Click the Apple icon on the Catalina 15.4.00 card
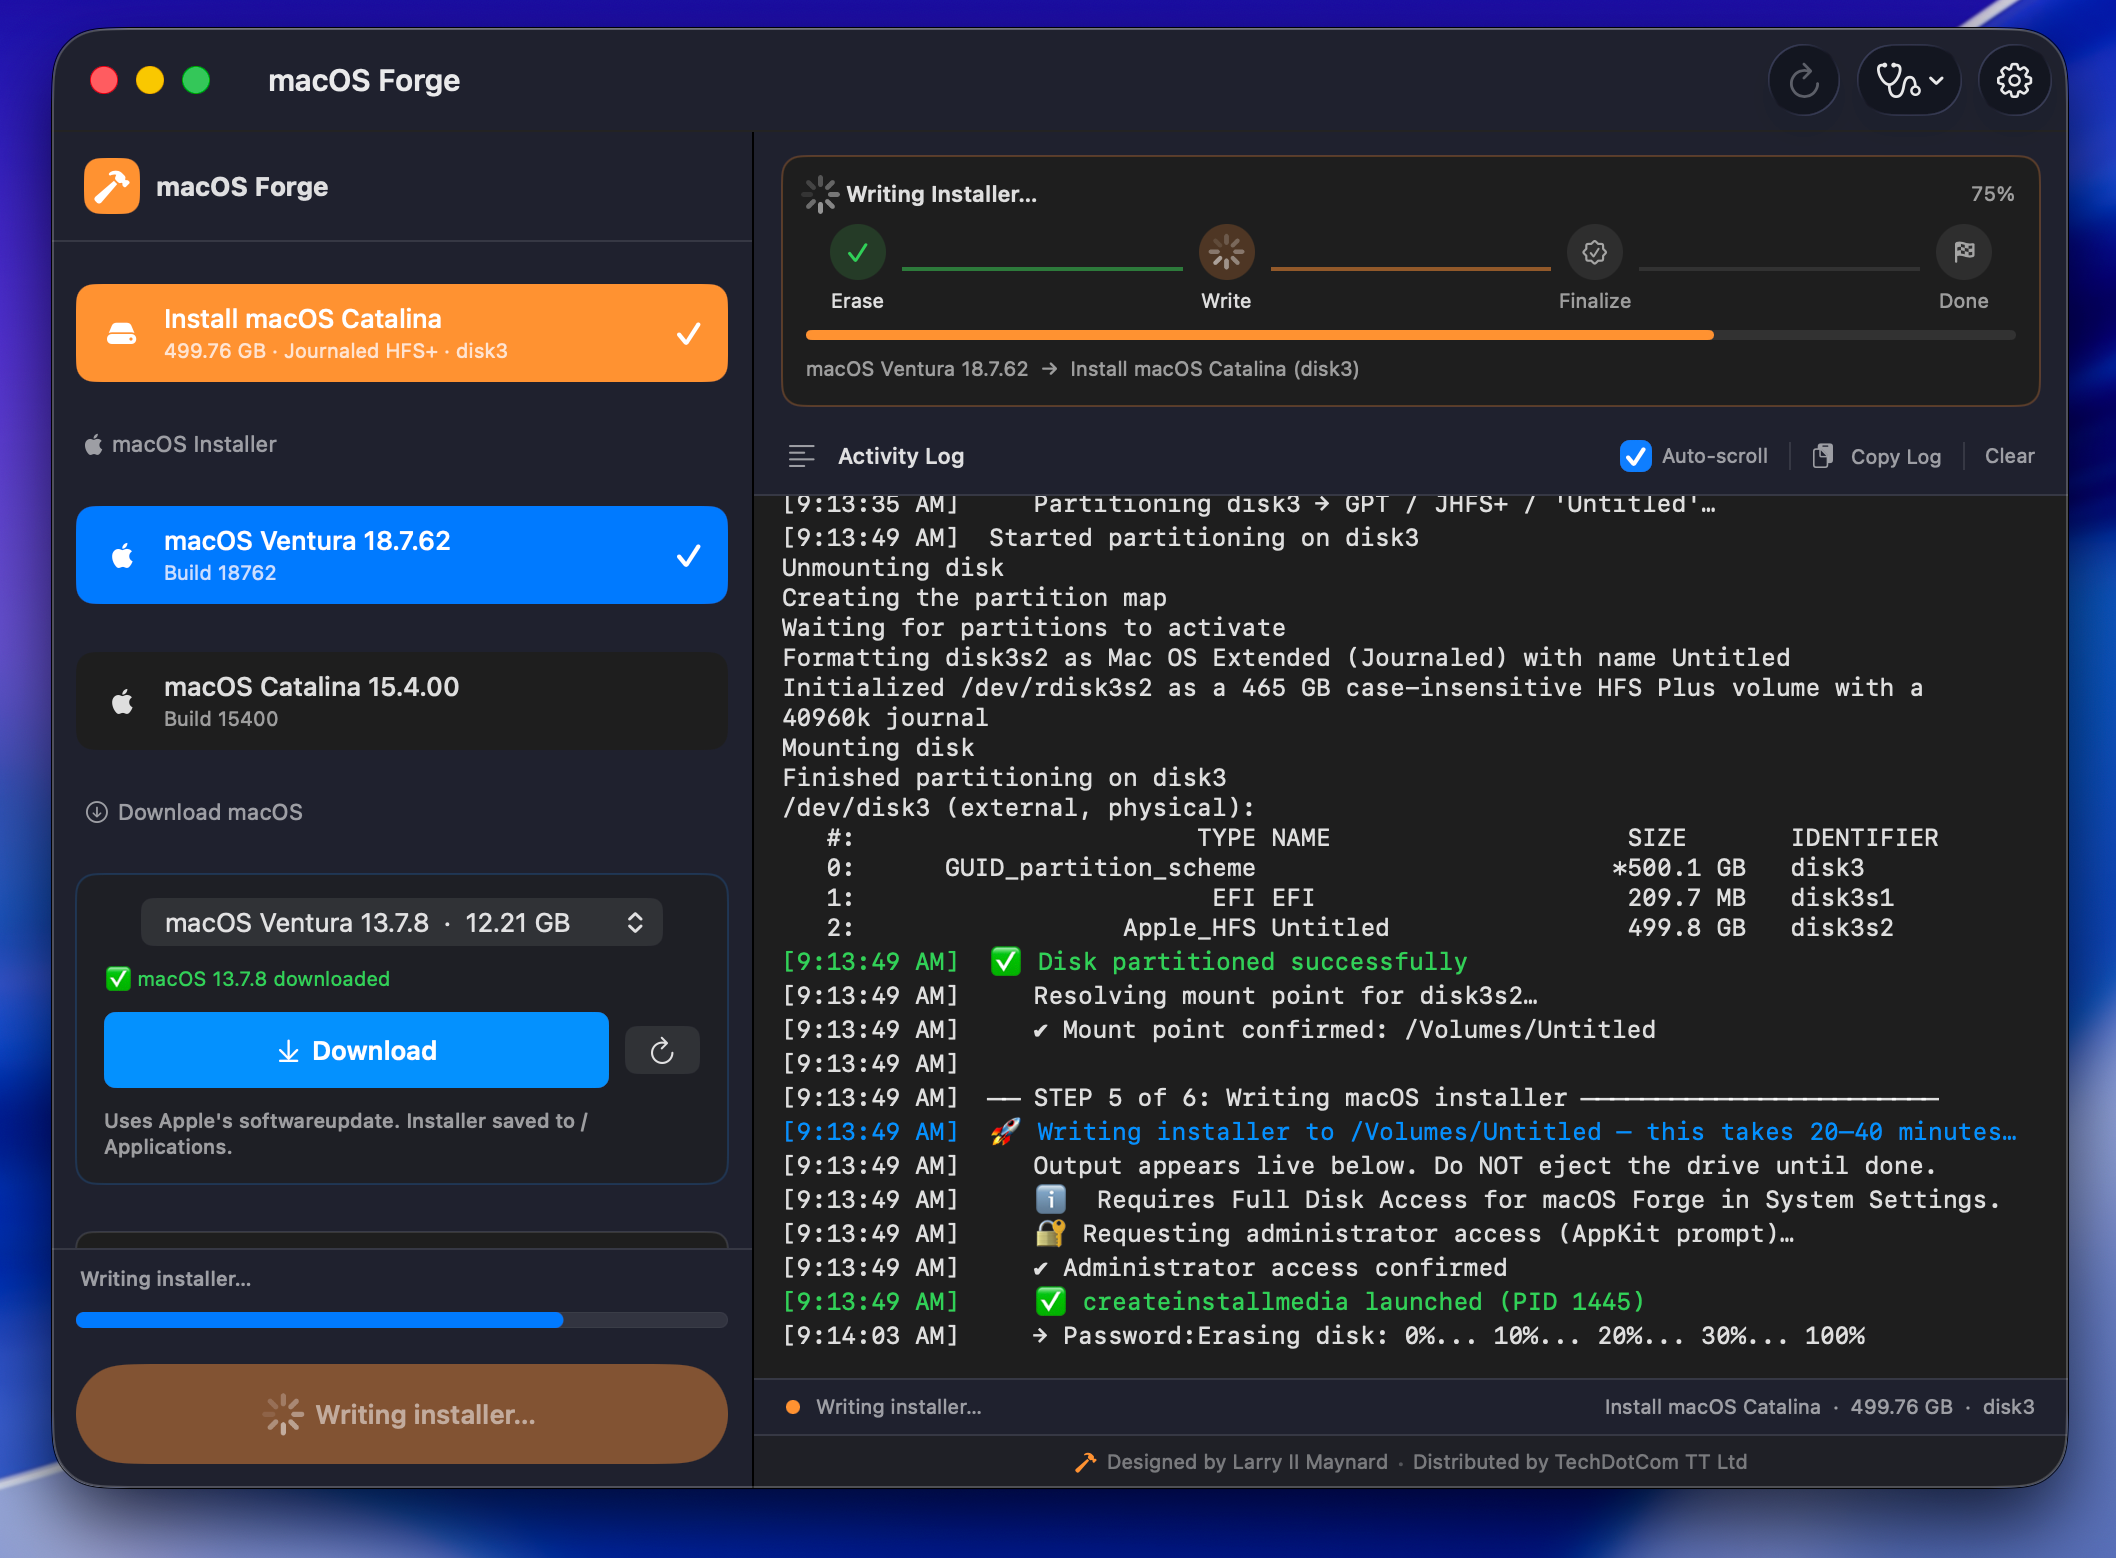 point(122,701)
